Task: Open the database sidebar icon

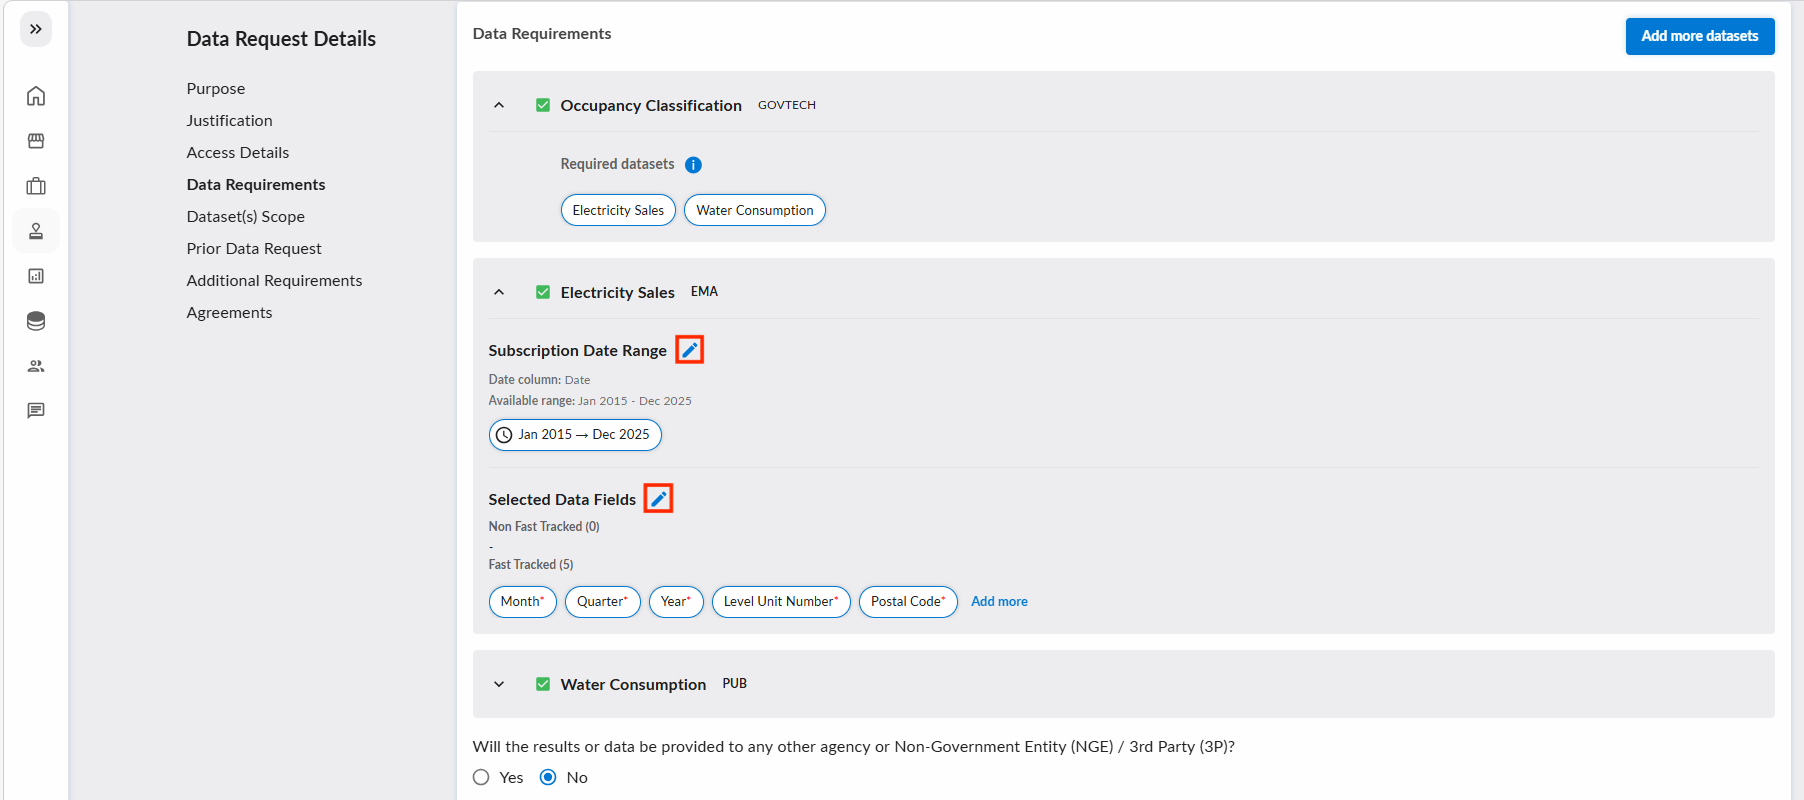Action: point(36,321)
